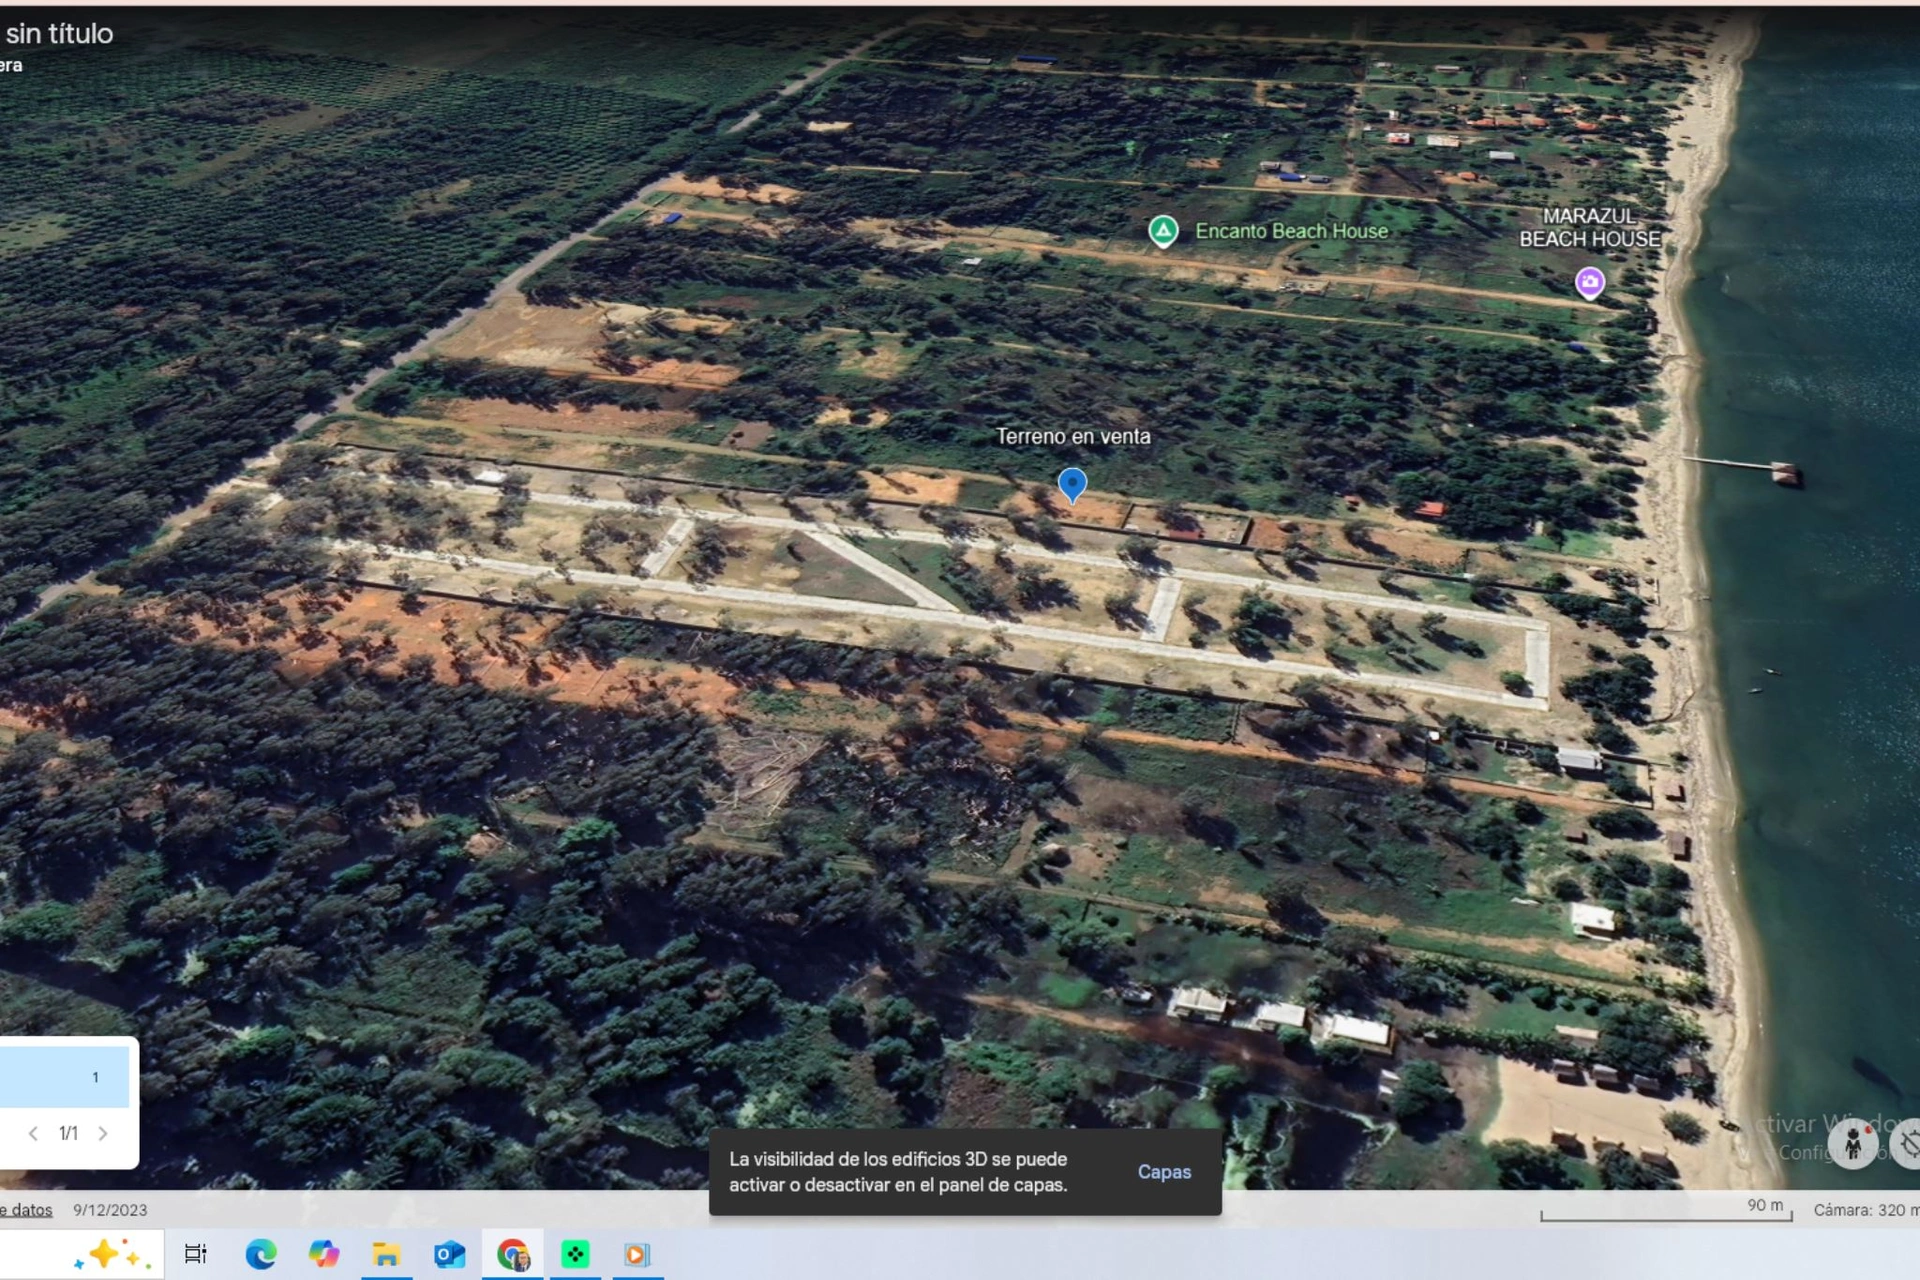Go to next slide with right chevron

(103, 1133)
